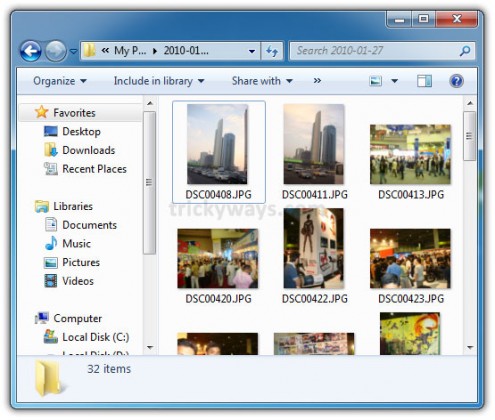The width and height of the screenshot is (495, 420).
Task: Click the search magnifier icon
Action: click(465, 51)
